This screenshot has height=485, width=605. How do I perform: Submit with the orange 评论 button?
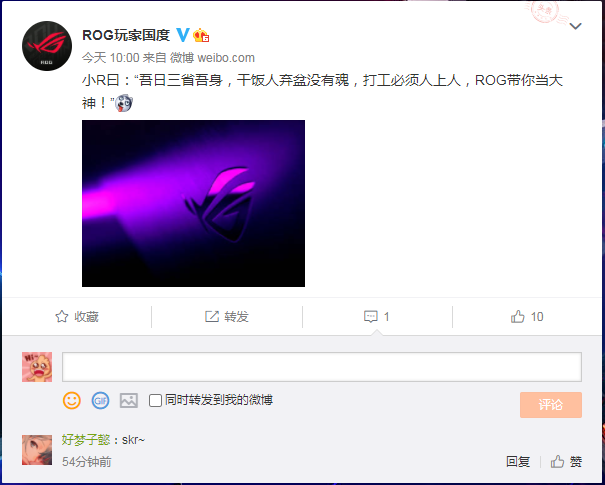coord(551,405)
